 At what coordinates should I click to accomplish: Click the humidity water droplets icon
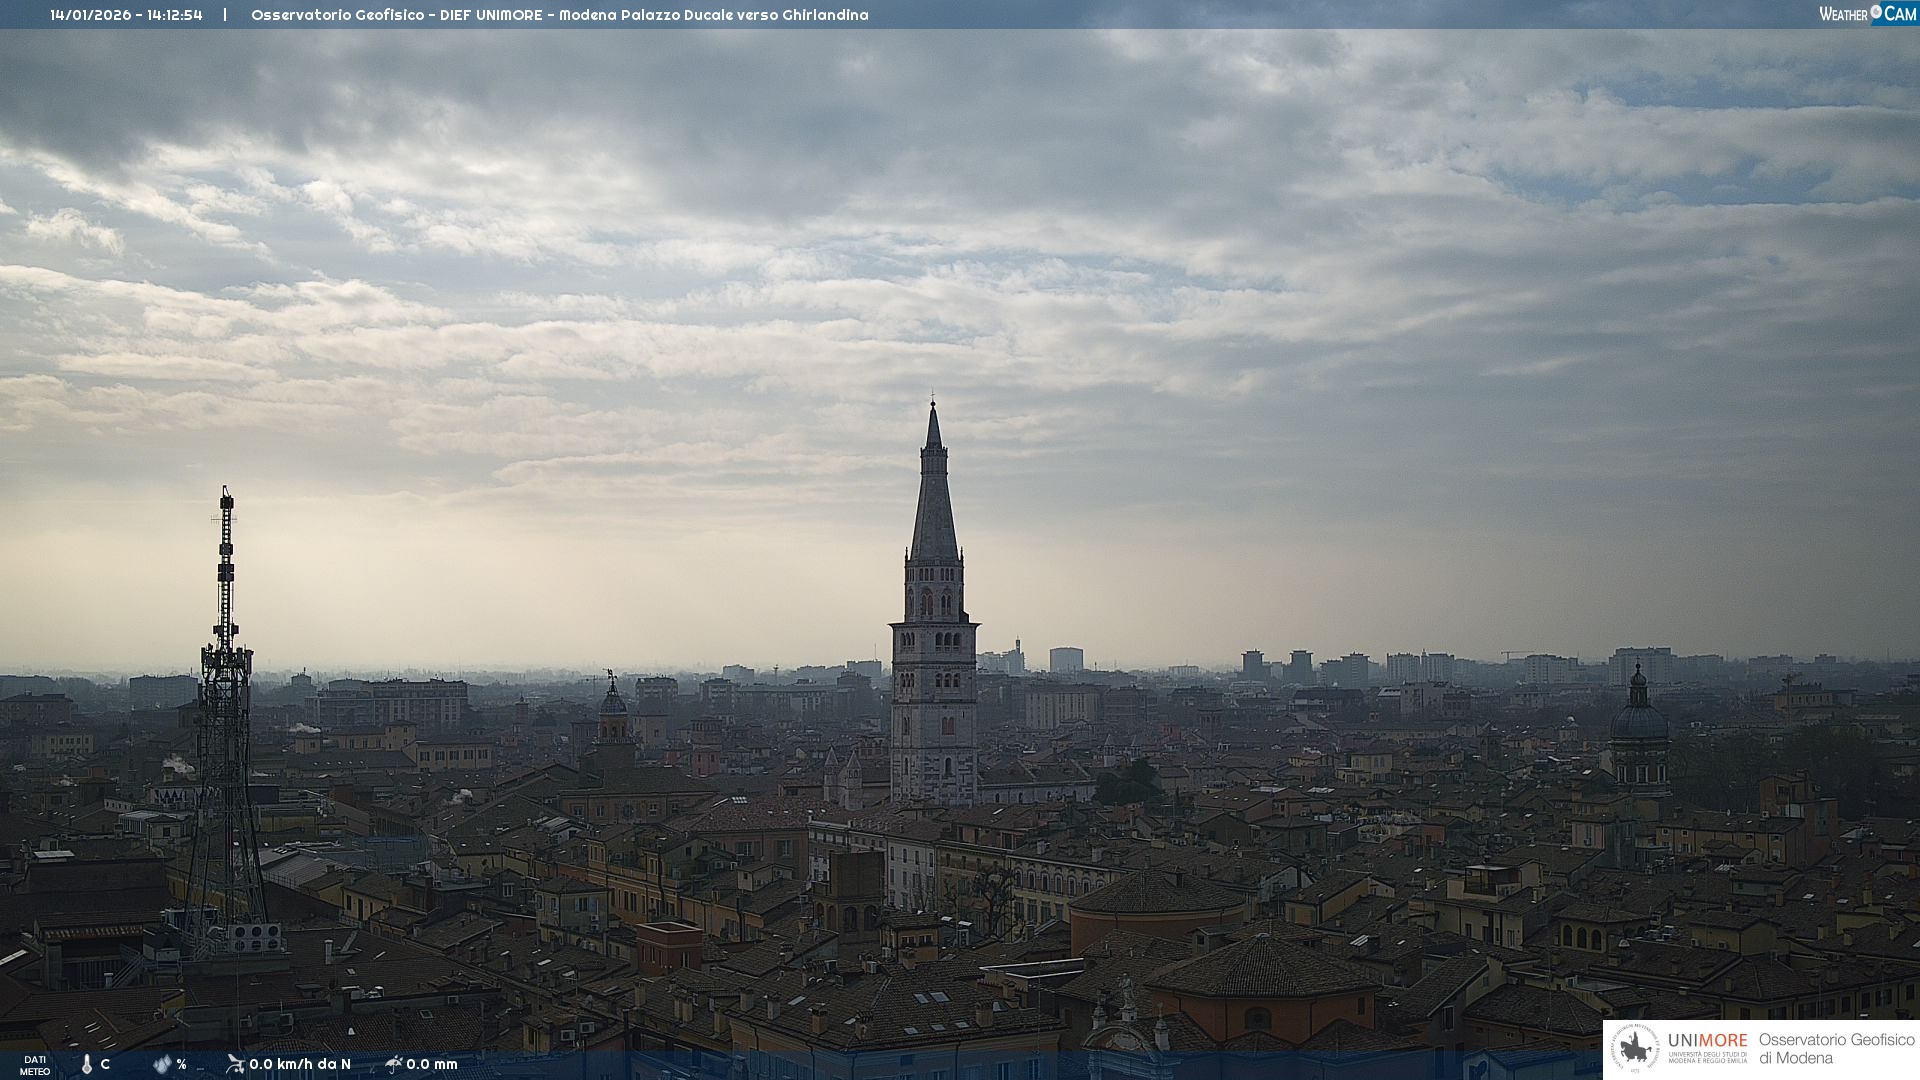tap(162, 1064)
